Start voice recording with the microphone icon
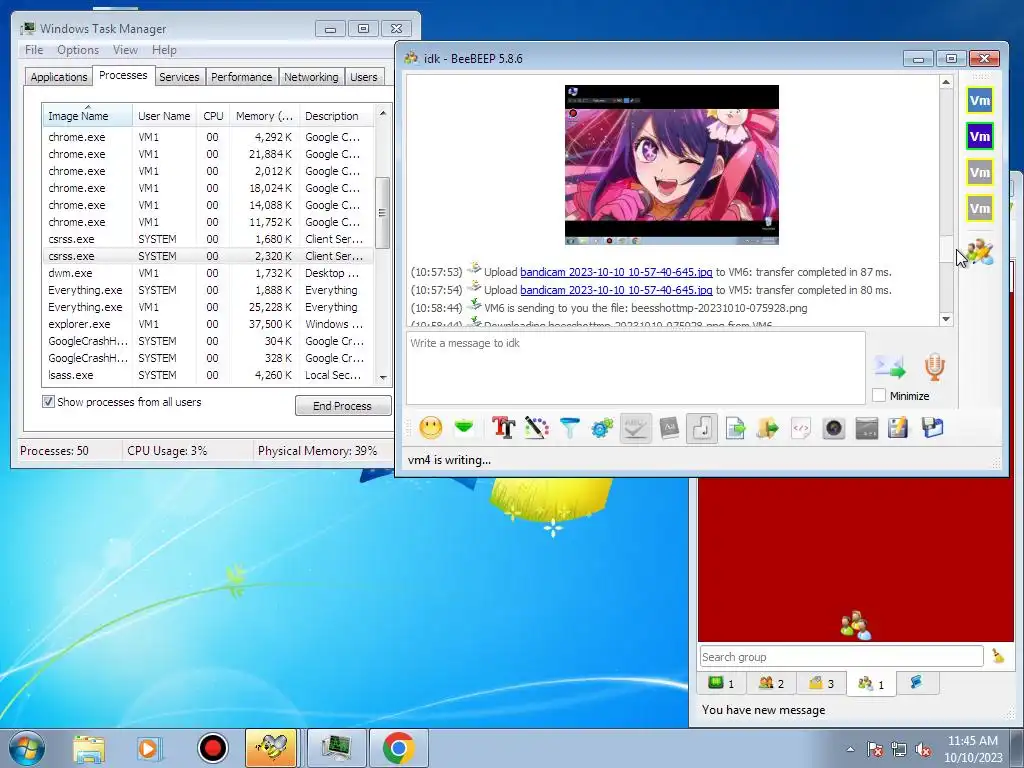Viewport: 1024px width, 768px height. click(935, 367)
